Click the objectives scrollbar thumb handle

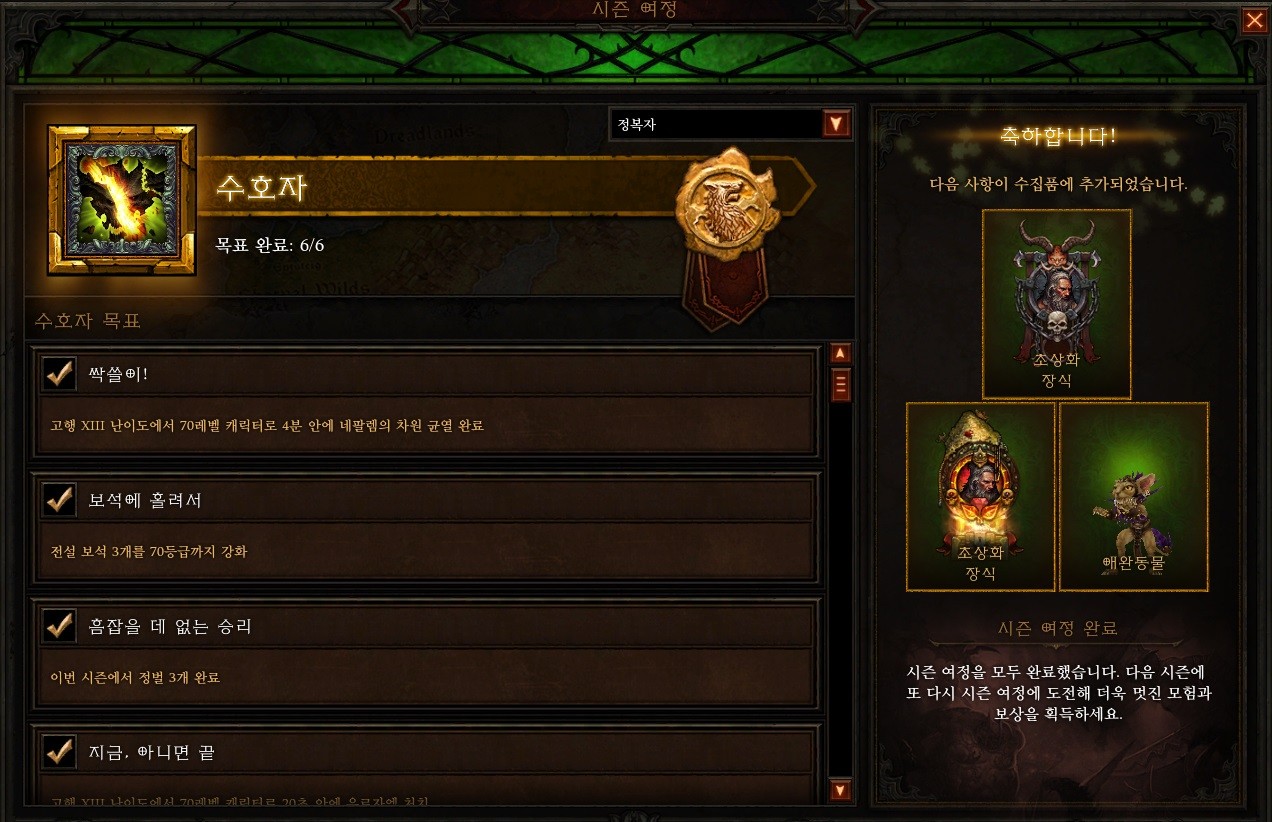click(x=841, y=384)
